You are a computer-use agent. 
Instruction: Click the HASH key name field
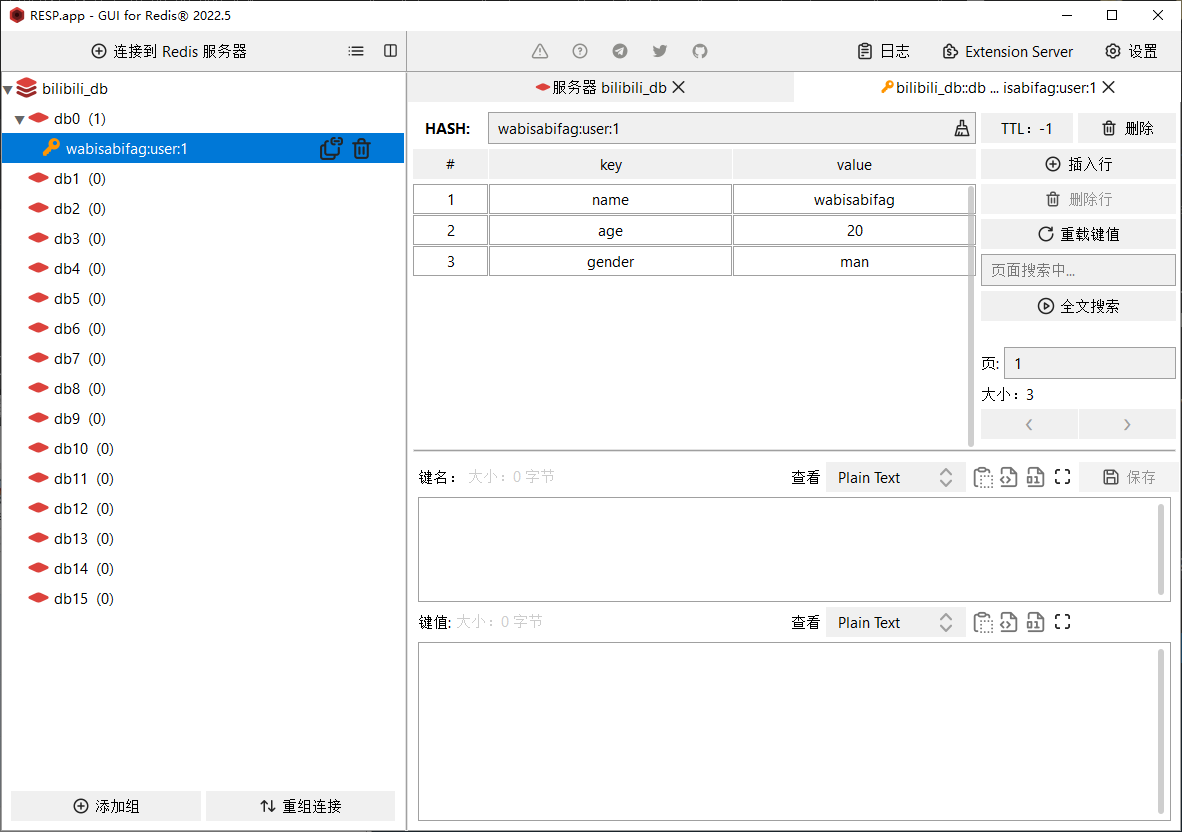731,129
